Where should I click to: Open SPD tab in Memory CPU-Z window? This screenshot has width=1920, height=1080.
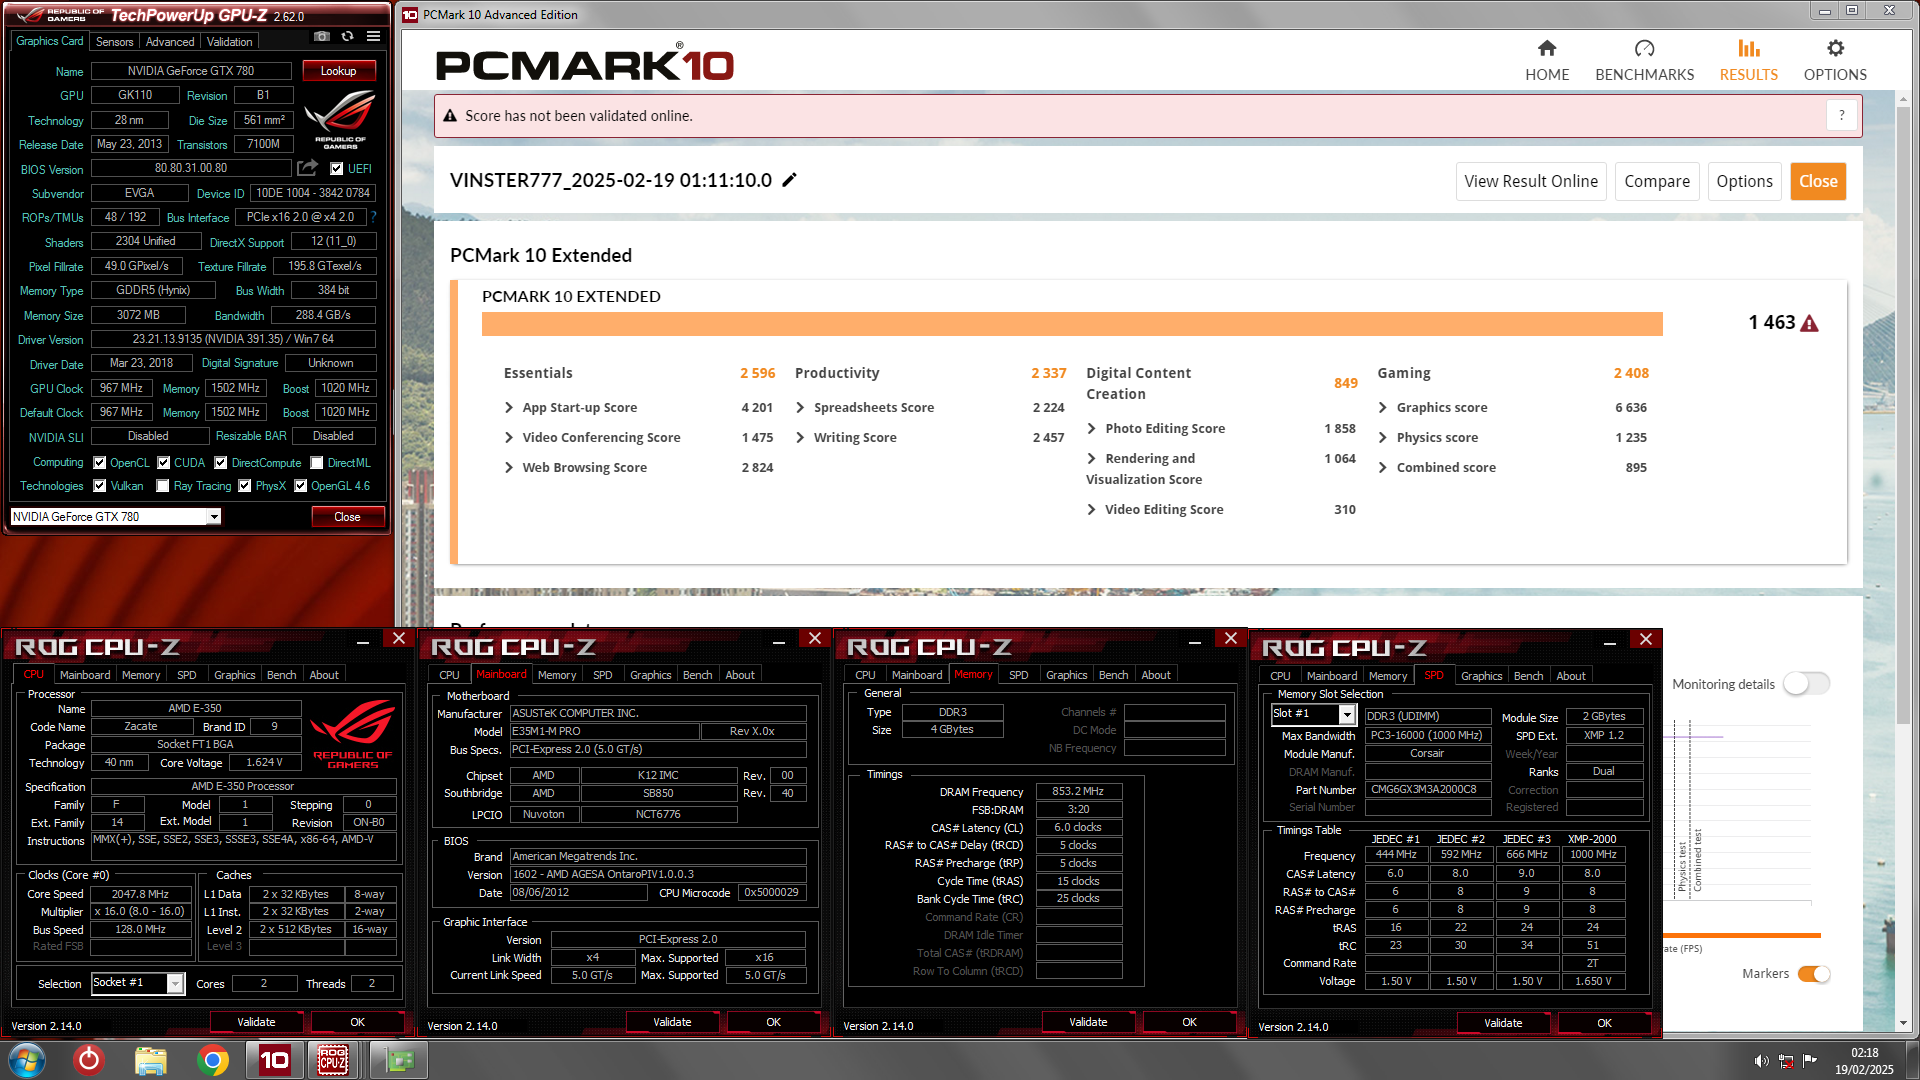tap(1018, 675)
